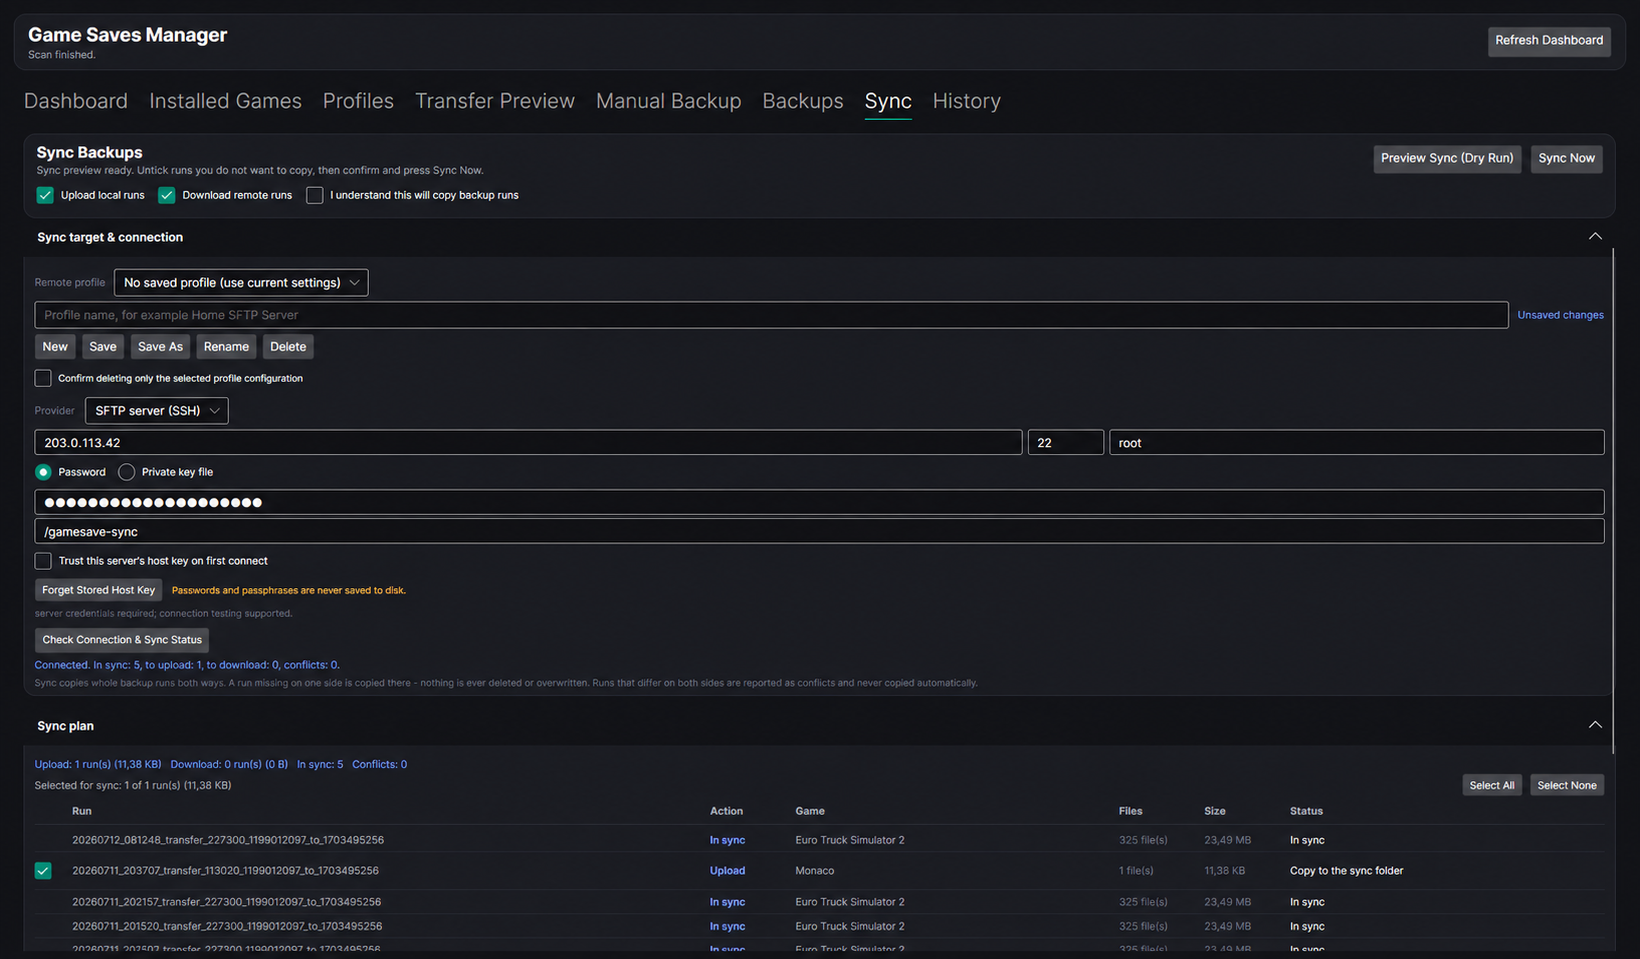
Task: View the History tab
Action: [x=967, y=101]
